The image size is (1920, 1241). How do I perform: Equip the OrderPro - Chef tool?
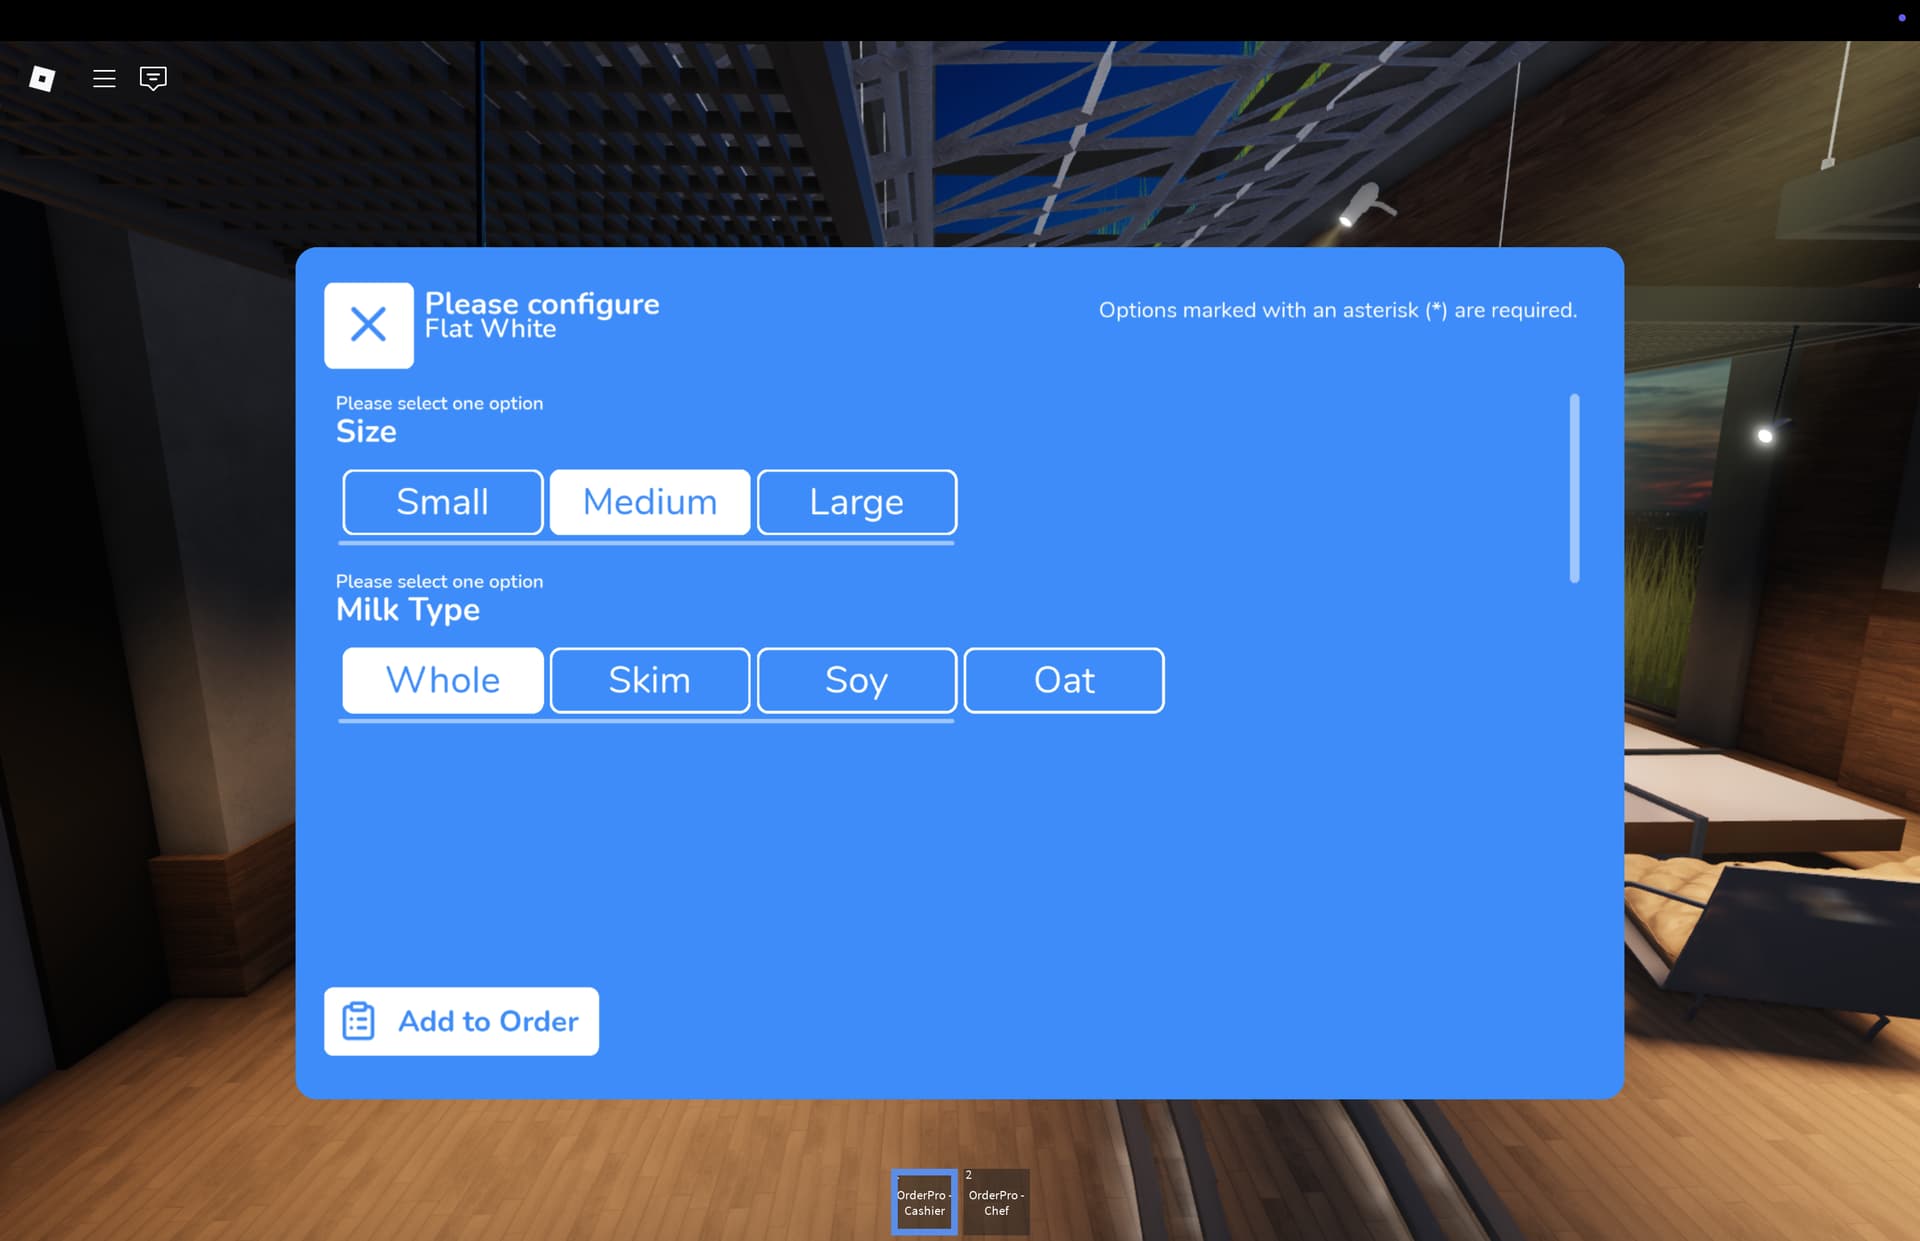[x=996, y=1201]
